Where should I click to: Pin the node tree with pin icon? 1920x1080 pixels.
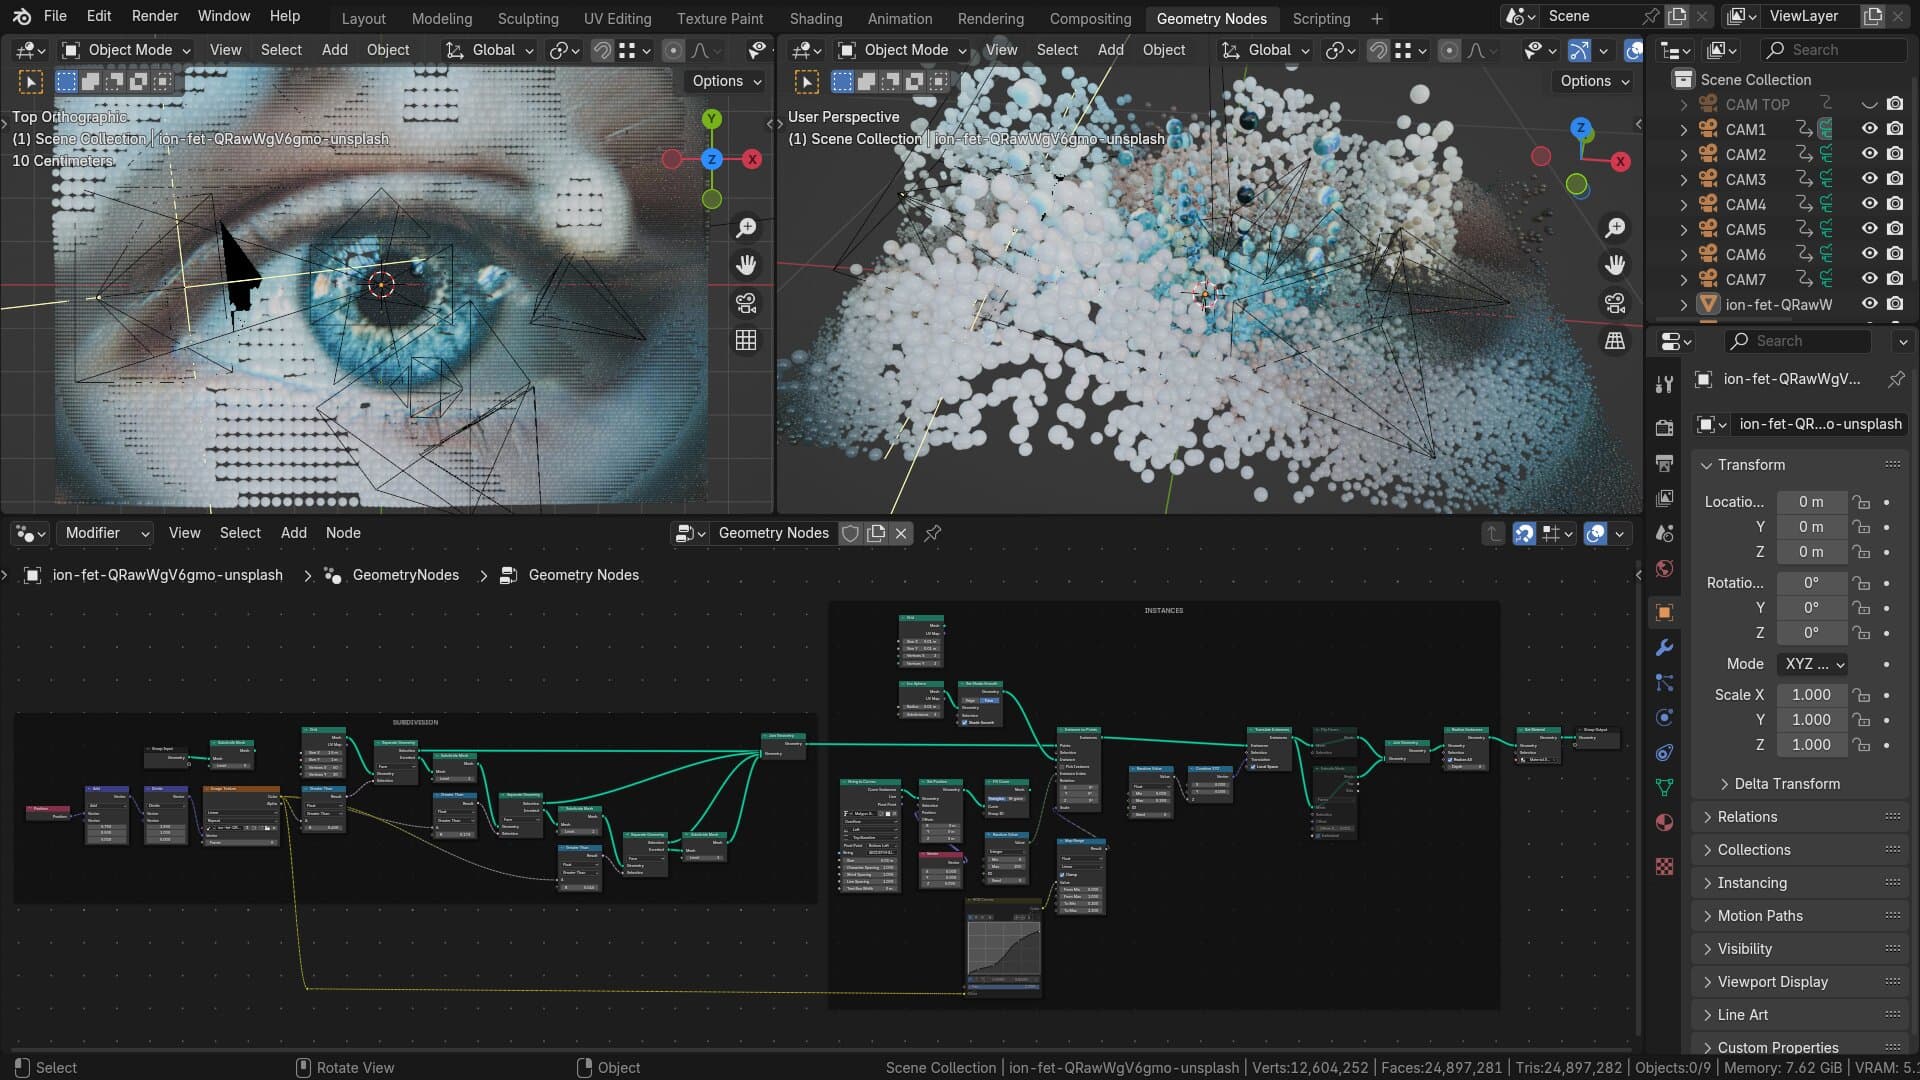coord(932,533)
